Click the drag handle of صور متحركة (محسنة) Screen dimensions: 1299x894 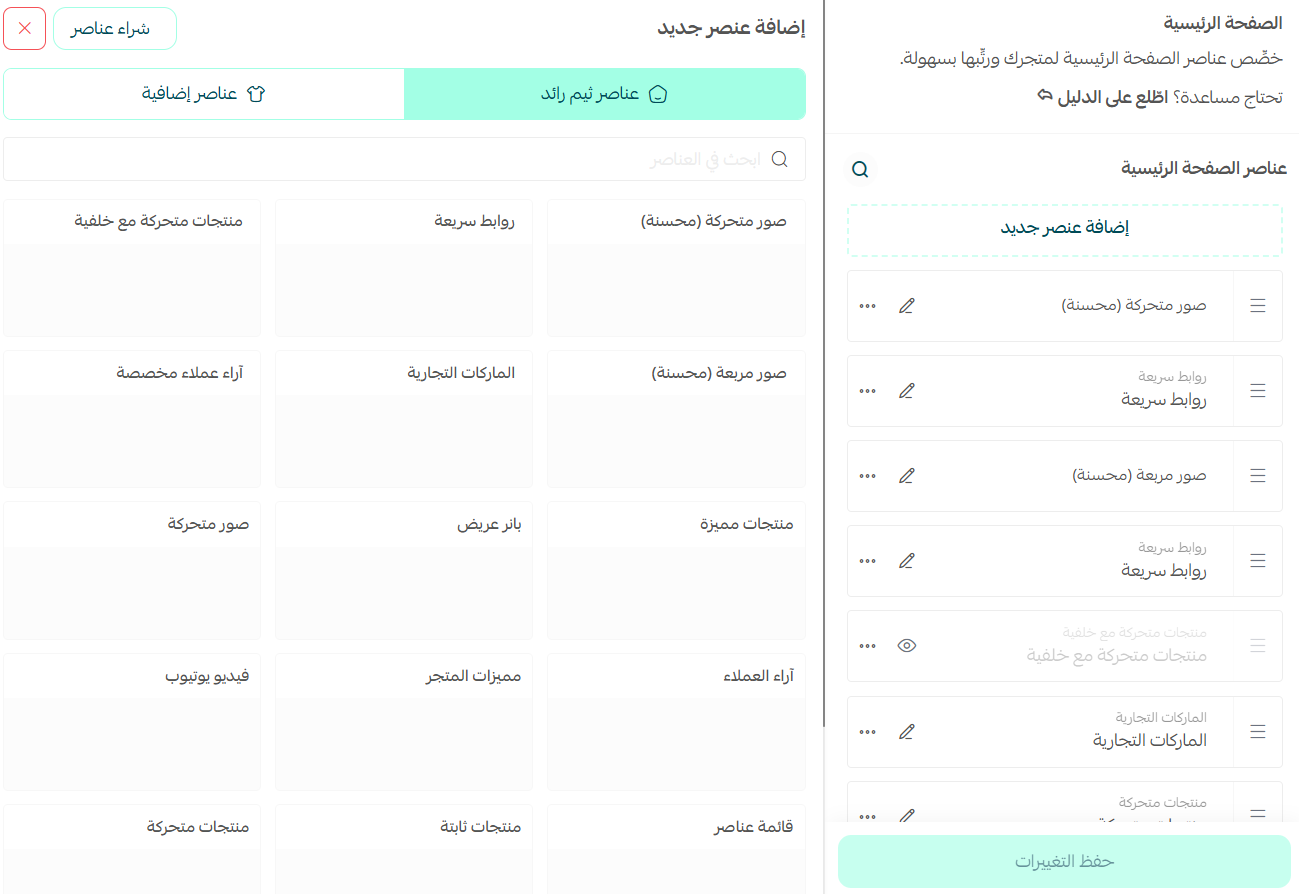(1257, 305)
